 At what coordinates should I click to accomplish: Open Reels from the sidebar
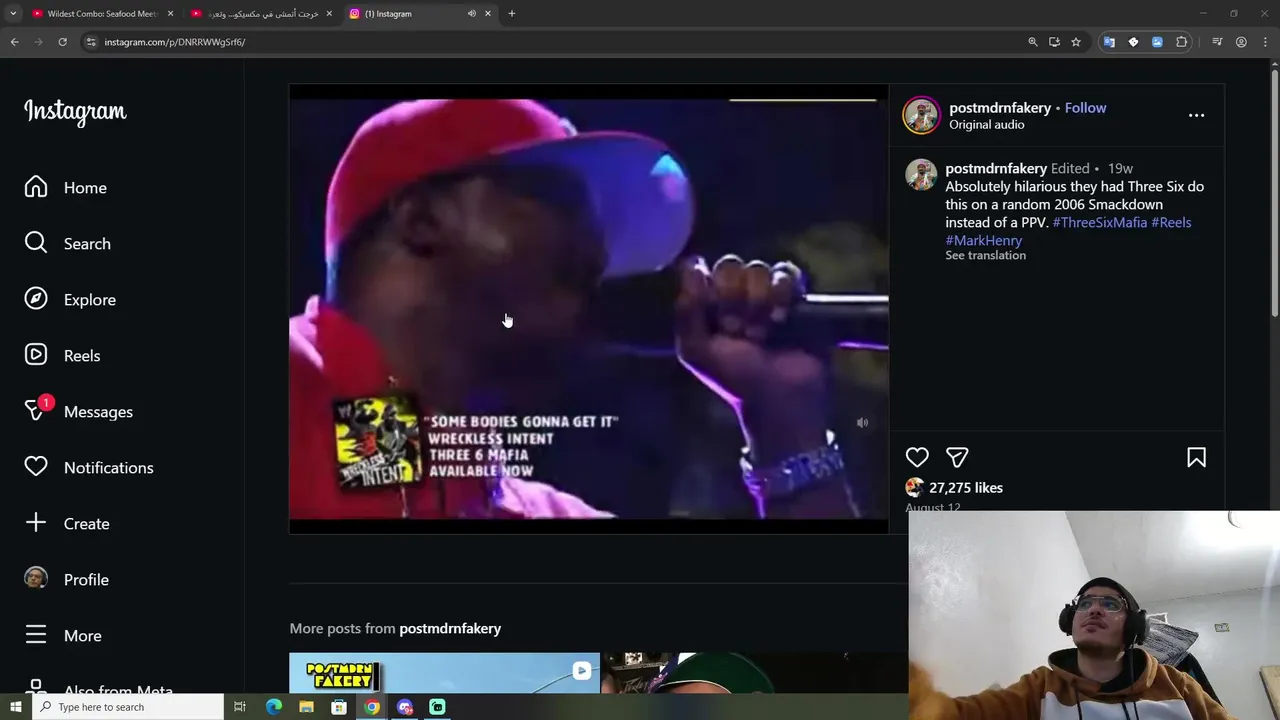[62, 356]
